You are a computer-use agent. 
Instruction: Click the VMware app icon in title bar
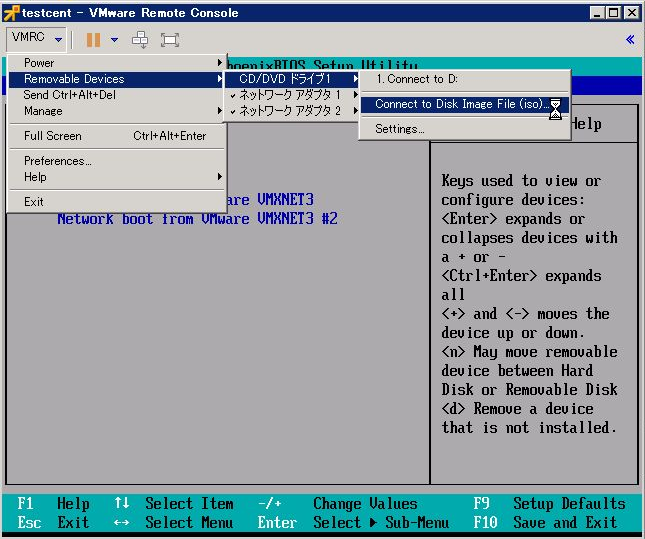(11, 13)
